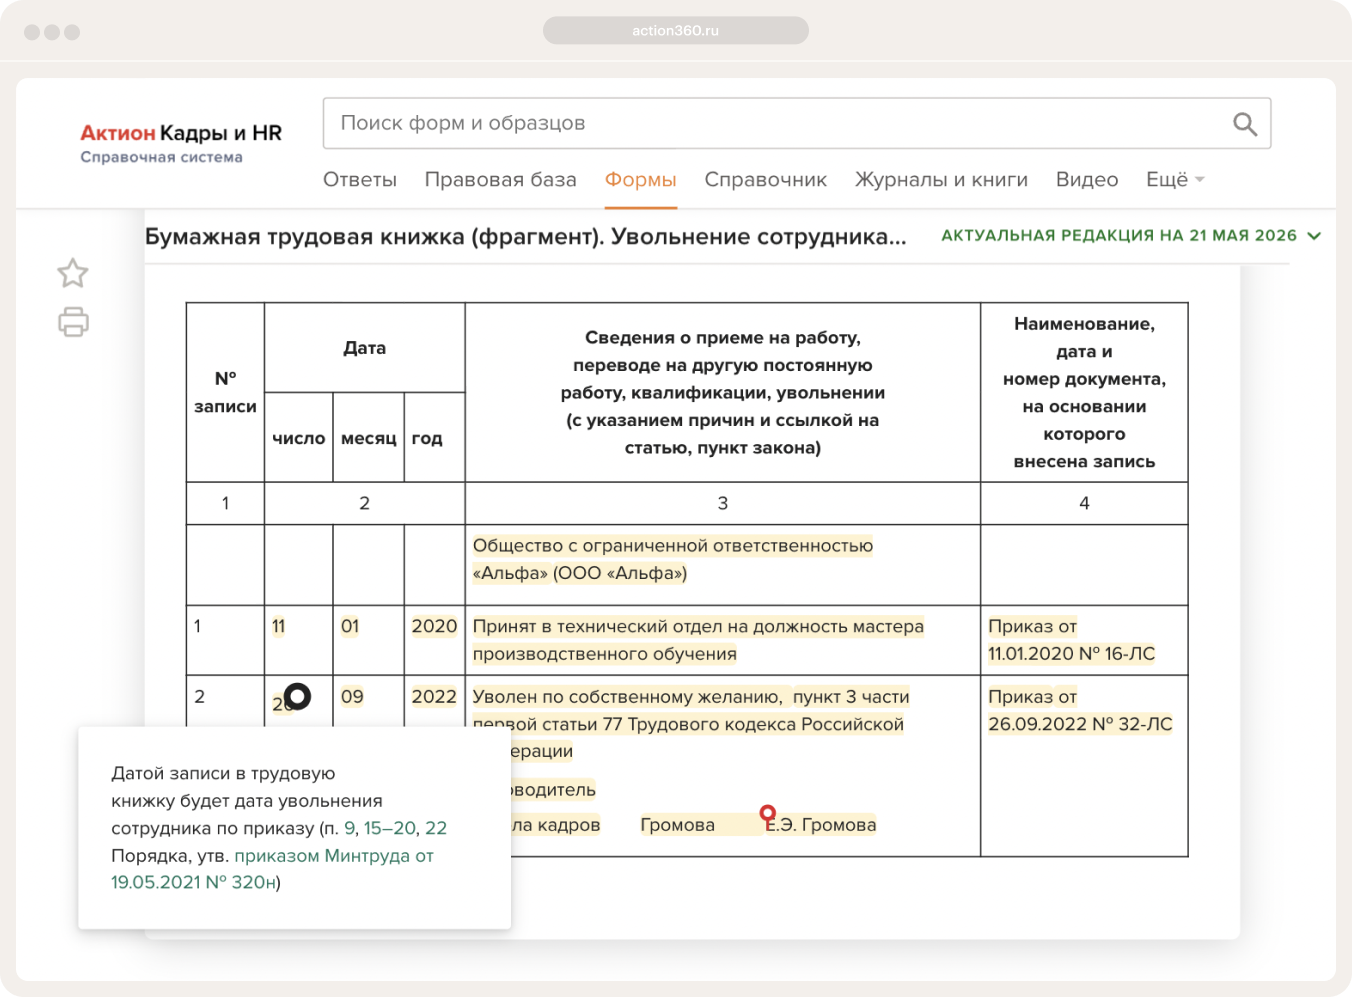The height and width of the screenshot is (997, 1352).
Task: Switch to Правовая база tab
Action: point(501,180)
